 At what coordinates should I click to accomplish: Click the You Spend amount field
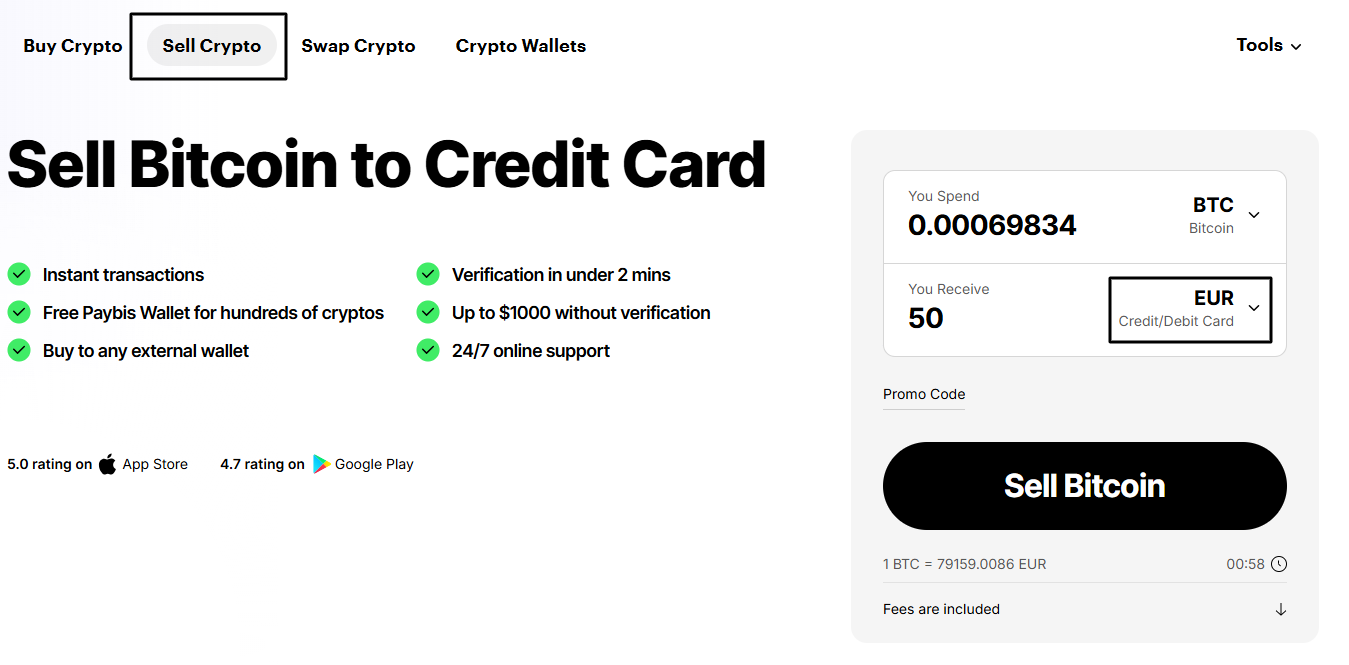pos(992,225)
